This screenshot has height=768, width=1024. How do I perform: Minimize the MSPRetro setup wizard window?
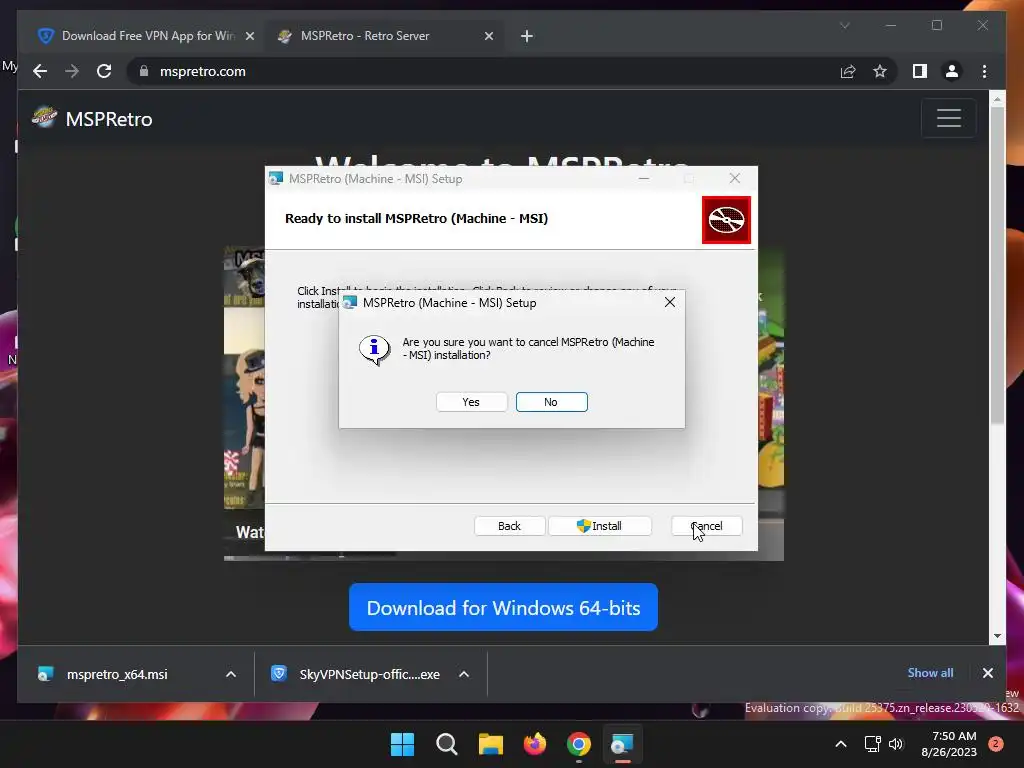pos(644,178)
